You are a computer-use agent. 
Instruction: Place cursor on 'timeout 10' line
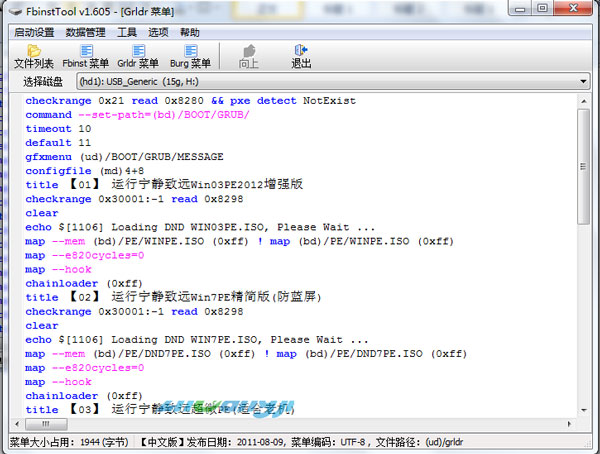(58, 129)
